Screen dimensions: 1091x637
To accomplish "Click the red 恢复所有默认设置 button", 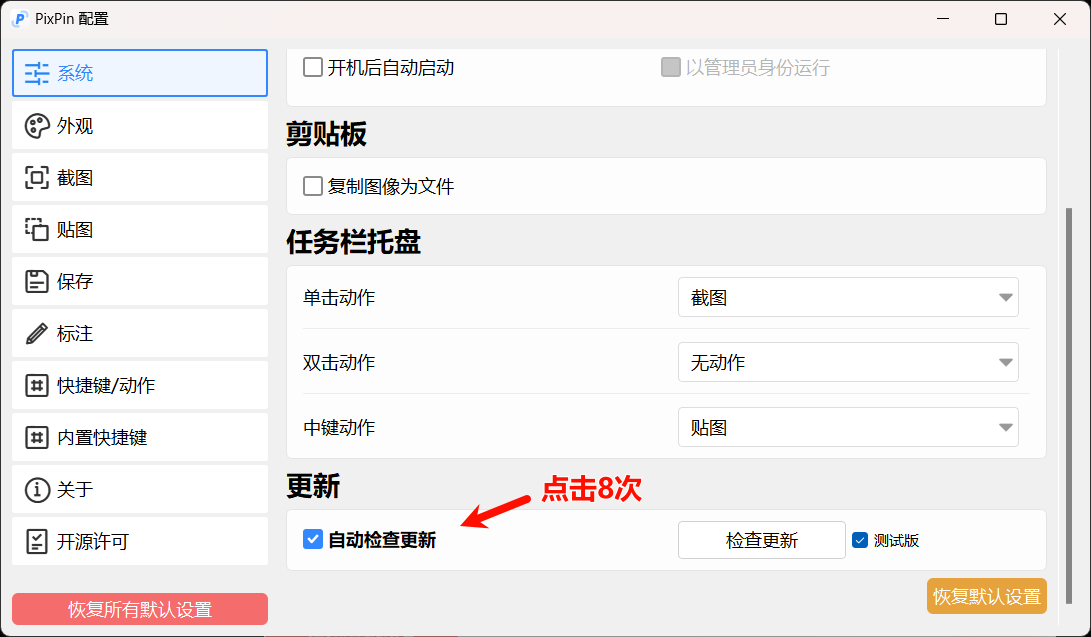I will coord(140,609).
